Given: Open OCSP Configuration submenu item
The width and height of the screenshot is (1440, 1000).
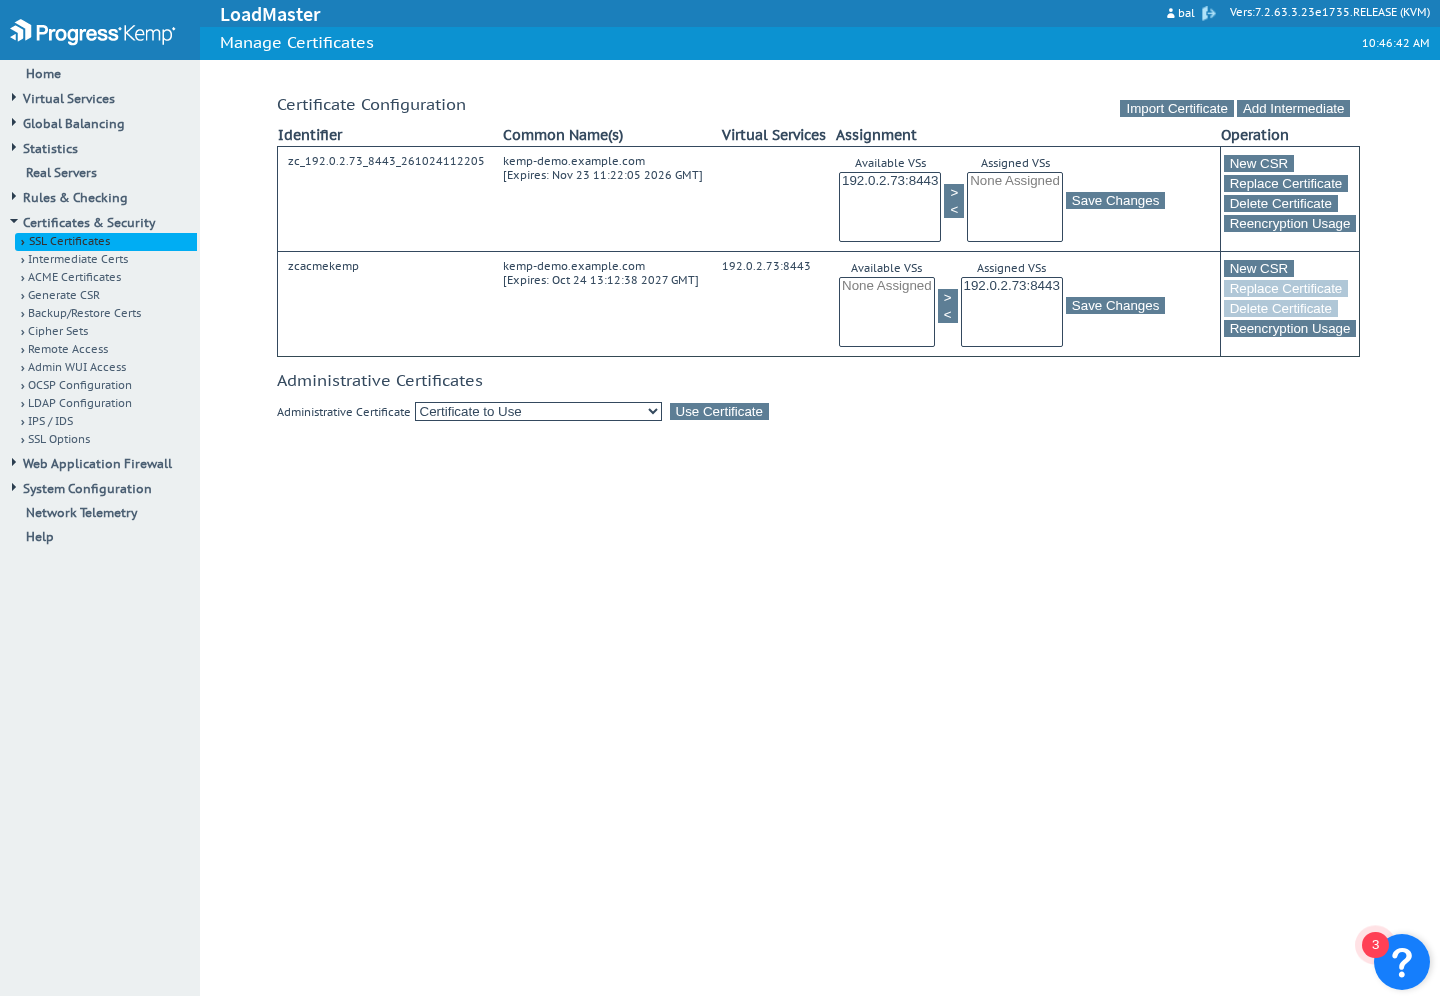Looking at the screenshot, I should 79,386.
